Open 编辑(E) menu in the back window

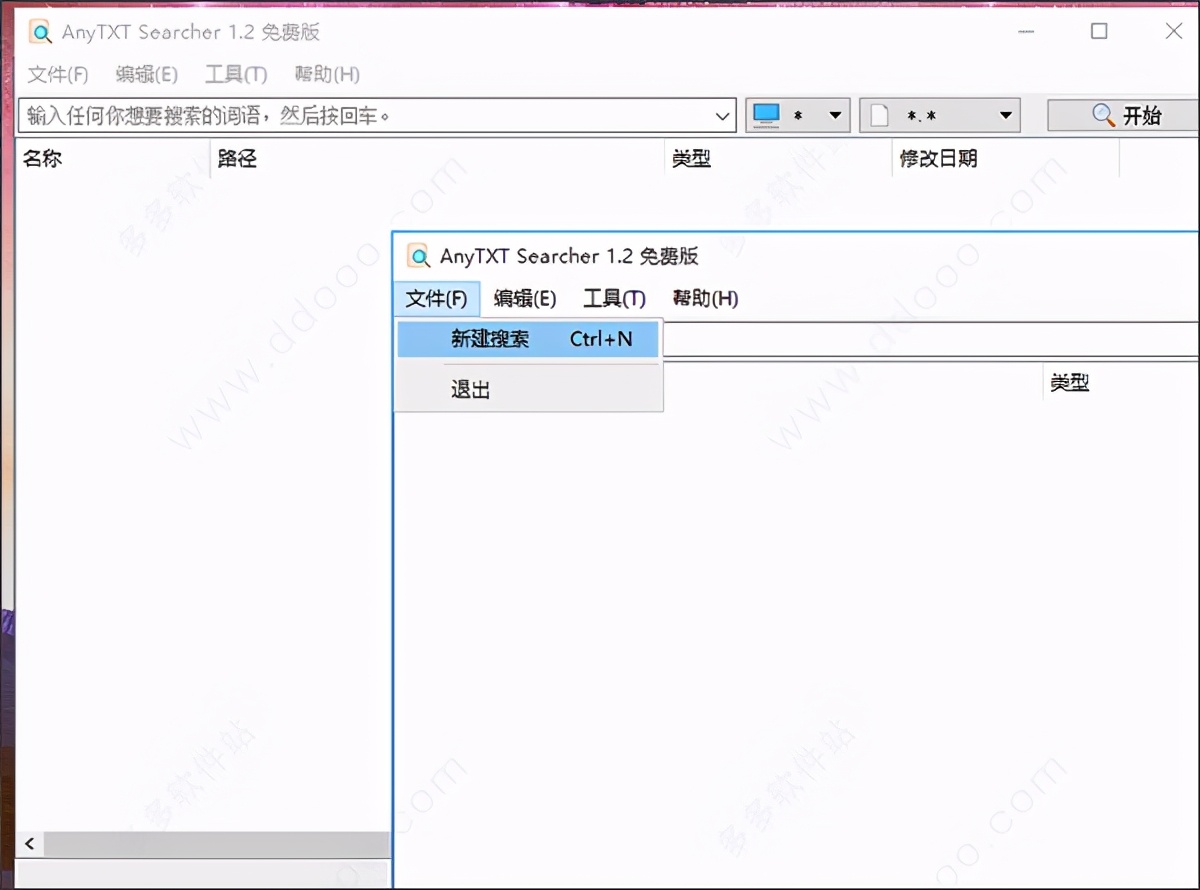click(x=146, y=74)
